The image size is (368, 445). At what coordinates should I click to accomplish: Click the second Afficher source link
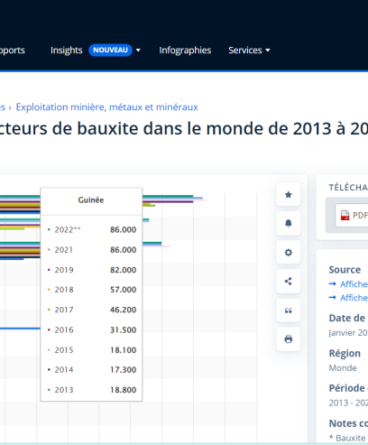click(x=354, y=298)
